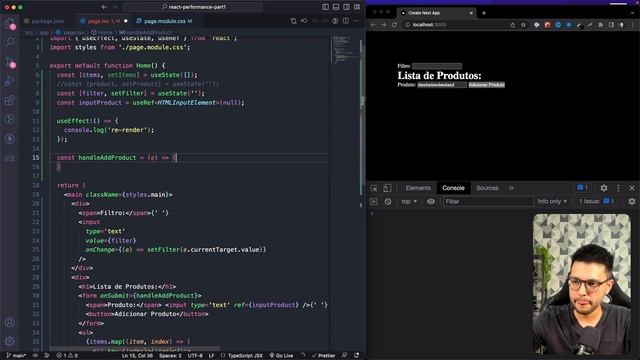Toggle the primary side bar layout icon
The image size is (640, 360).
(325, 7)
